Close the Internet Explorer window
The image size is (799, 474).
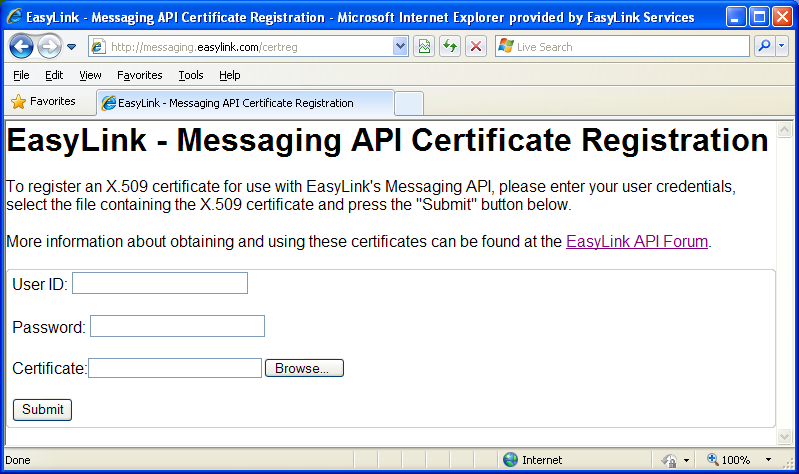tap(782, 17)
